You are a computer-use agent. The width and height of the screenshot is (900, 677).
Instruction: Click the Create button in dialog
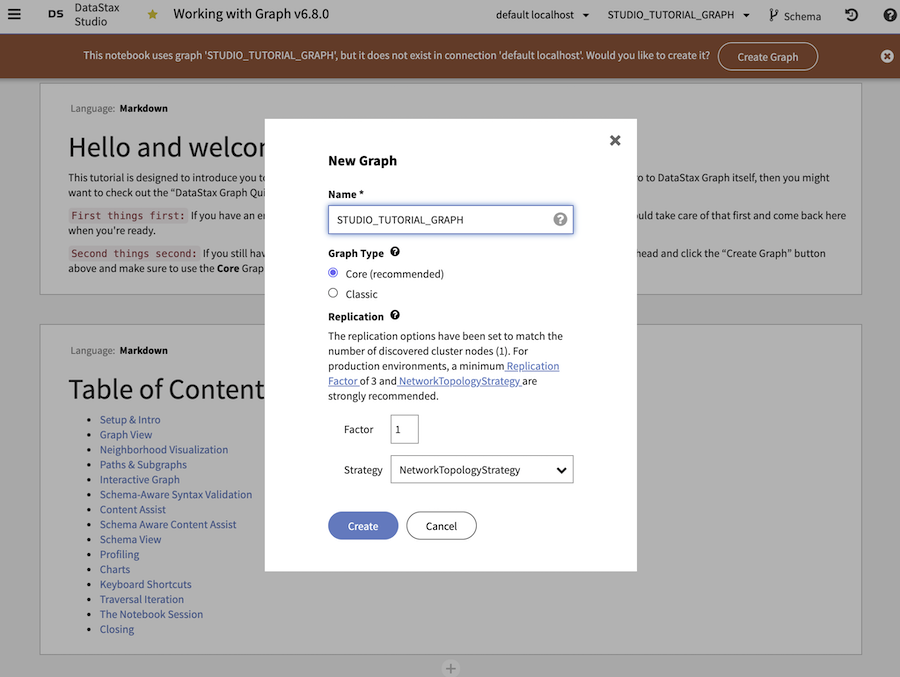(363, 525)
